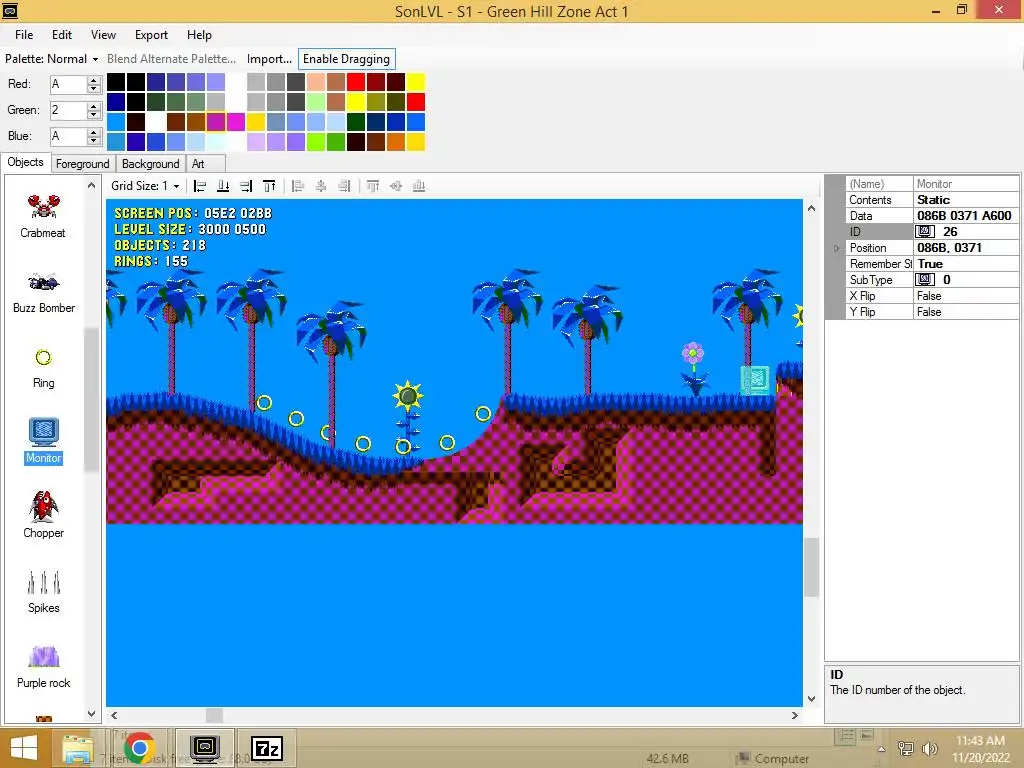Switch to the Foreground tab
The image size is (1024, 768).
82,164
